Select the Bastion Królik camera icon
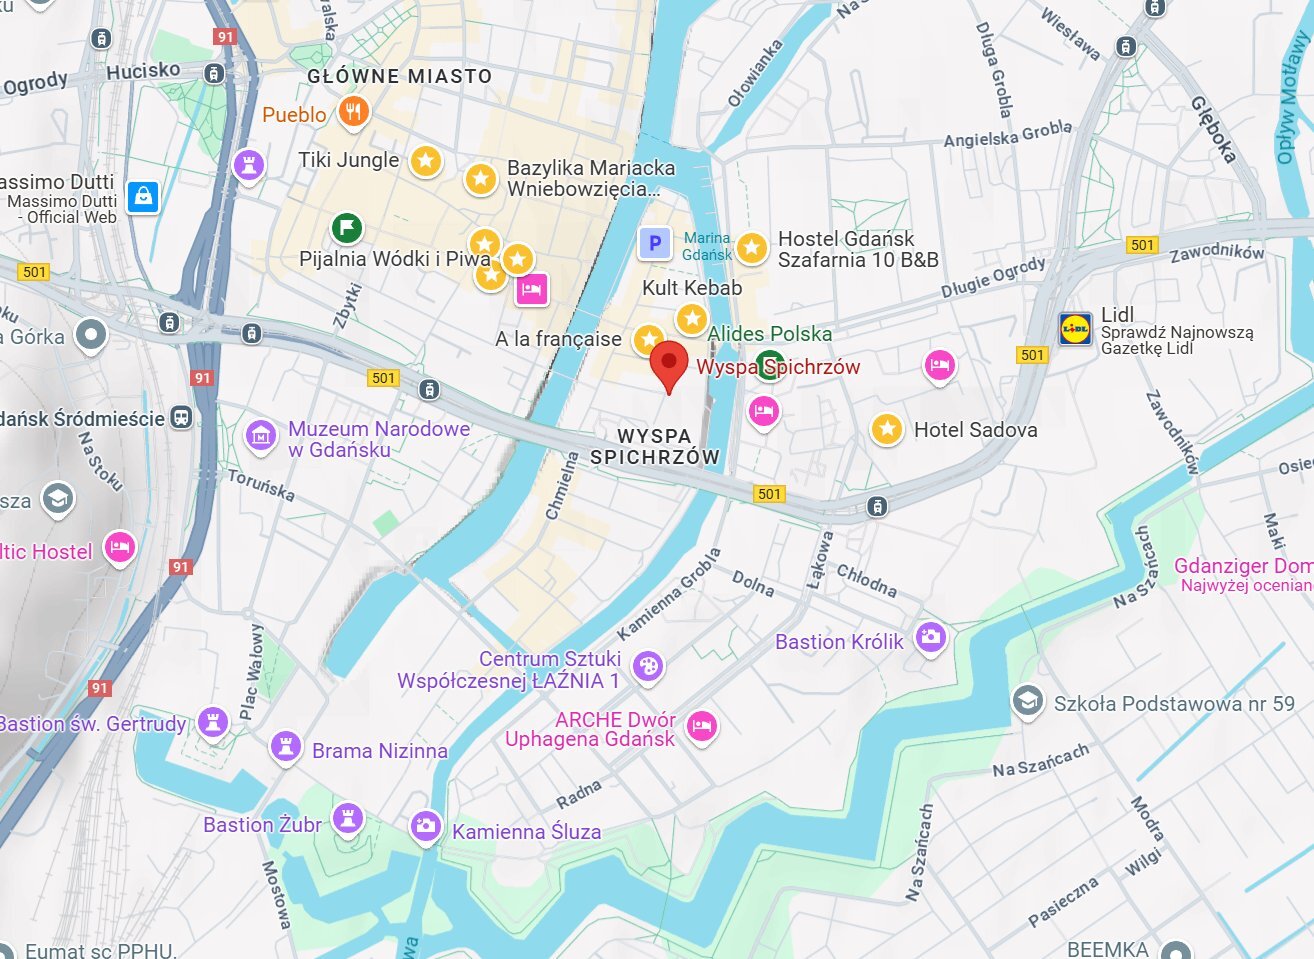The height and width of the screenshot is (959, 1314). tap(931, 637)
